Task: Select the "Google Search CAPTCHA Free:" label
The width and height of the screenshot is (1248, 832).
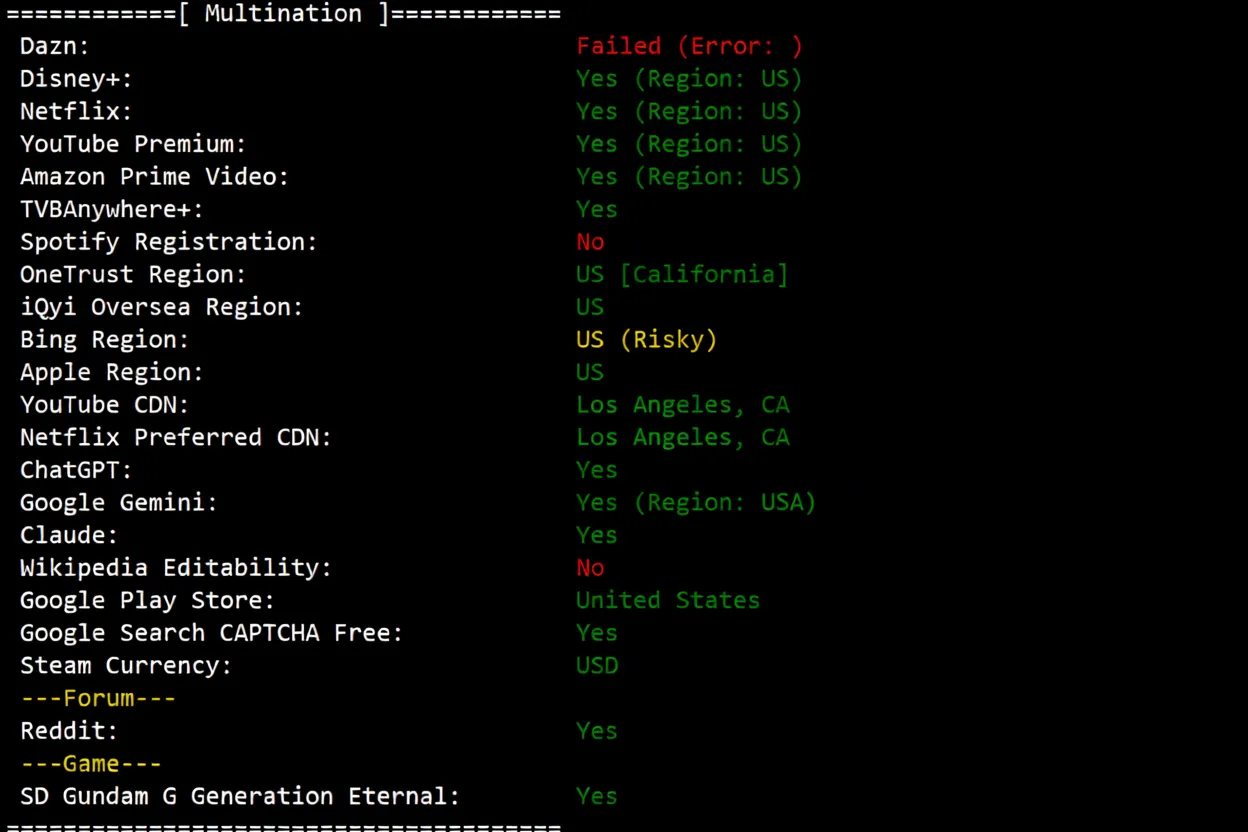Action: click(212, 633)
